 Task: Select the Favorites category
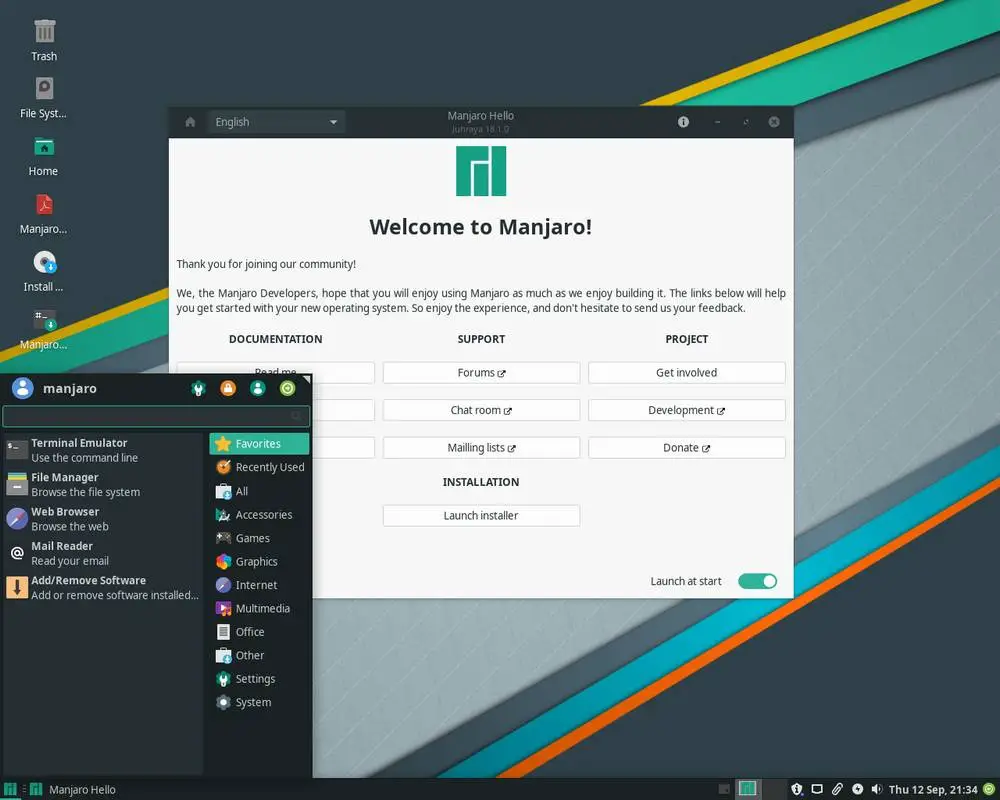coord(259,443)
